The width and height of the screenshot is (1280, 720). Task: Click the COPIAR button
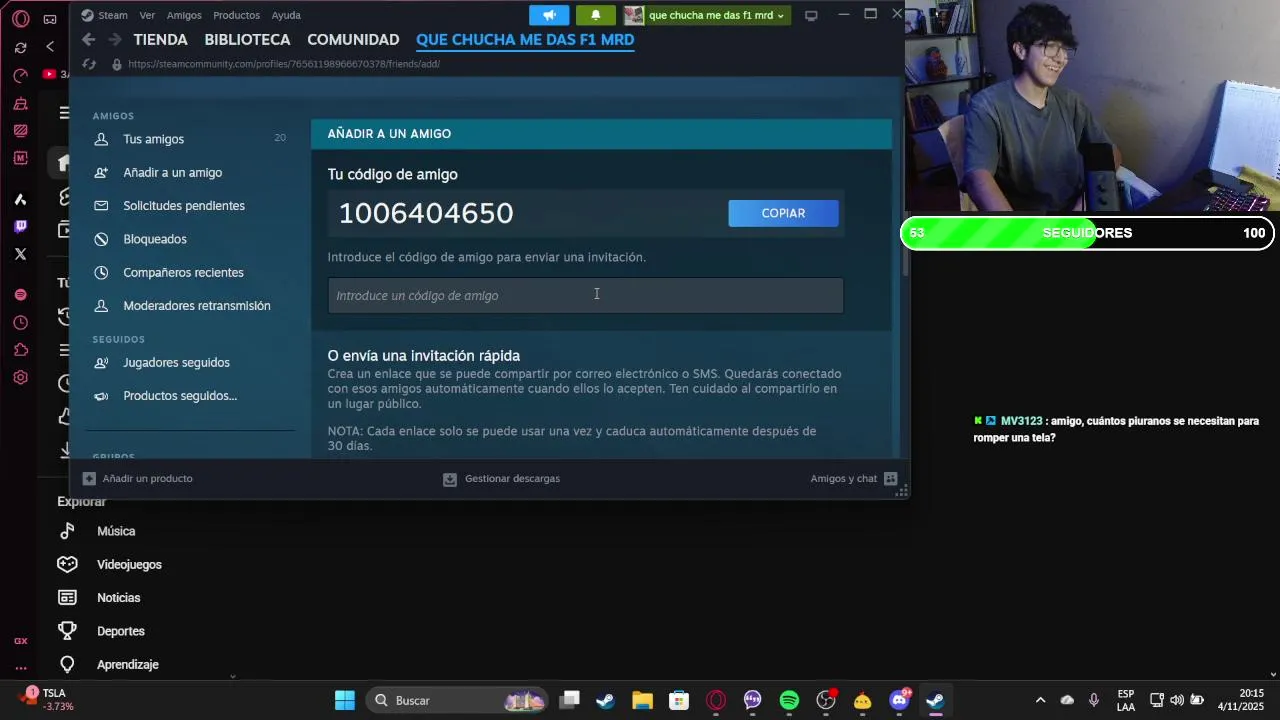(x=783, y=213)
